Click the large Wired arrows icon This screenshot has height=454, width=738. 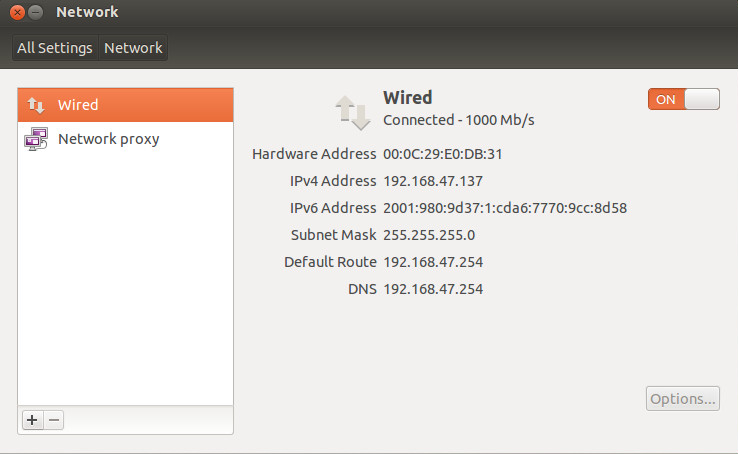point(353,112)
